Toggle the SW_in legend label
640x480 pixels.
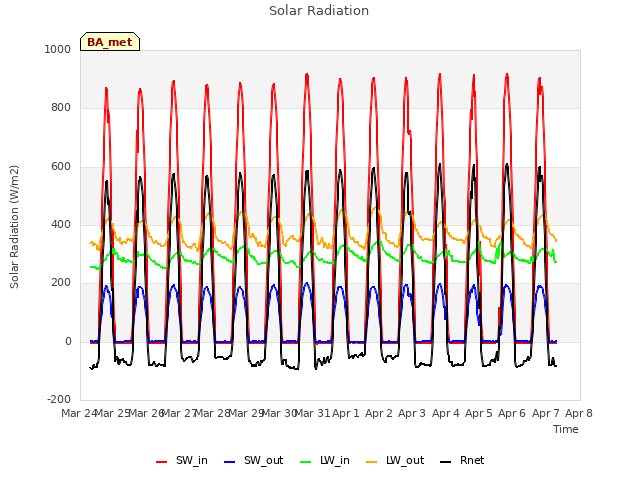[192, 460]
